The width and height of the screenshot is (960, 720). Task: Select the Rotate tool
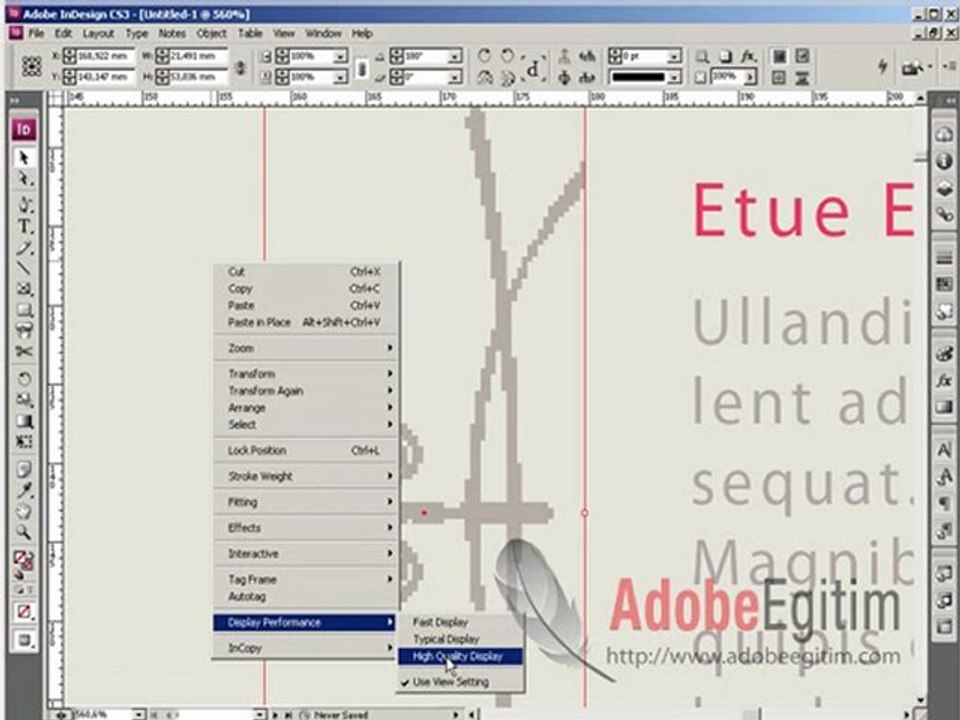[x=24, y=378]
